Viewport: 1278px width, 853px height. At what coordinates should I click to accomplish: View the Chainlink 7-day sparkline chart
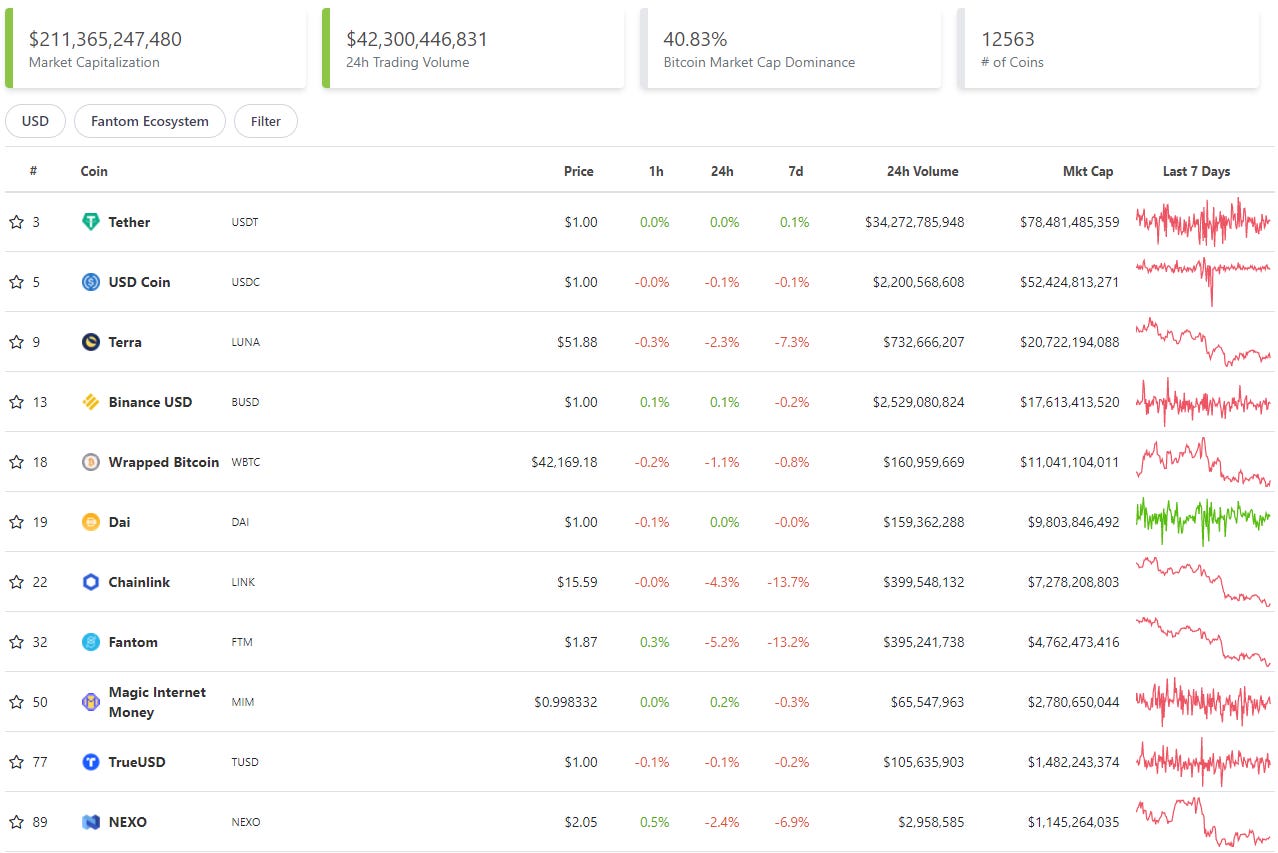1204,582
